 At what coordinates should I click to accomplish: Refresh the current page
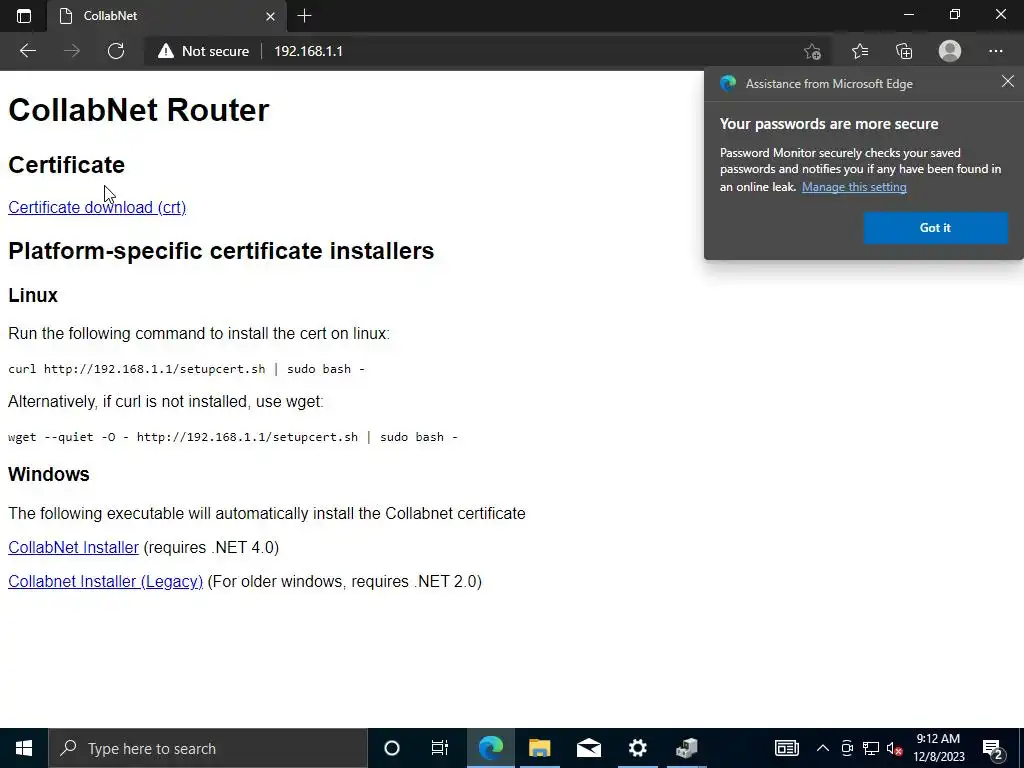[x=116, y=51]
